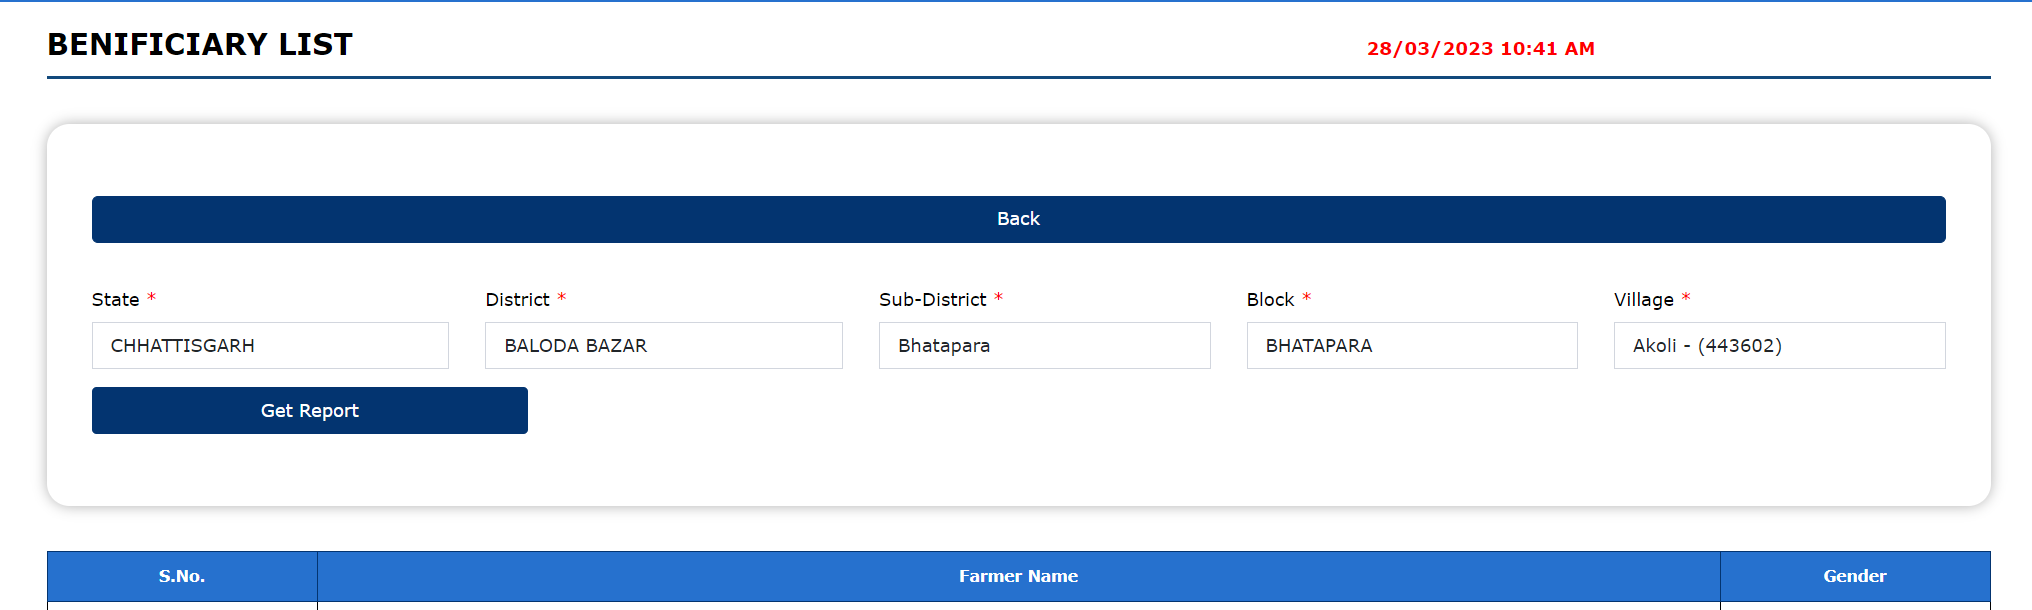Screen dimensions: 2032x610
Task: Open the State dropdown showing CHHATTISGARH
Action: click(x=270, y=346)
